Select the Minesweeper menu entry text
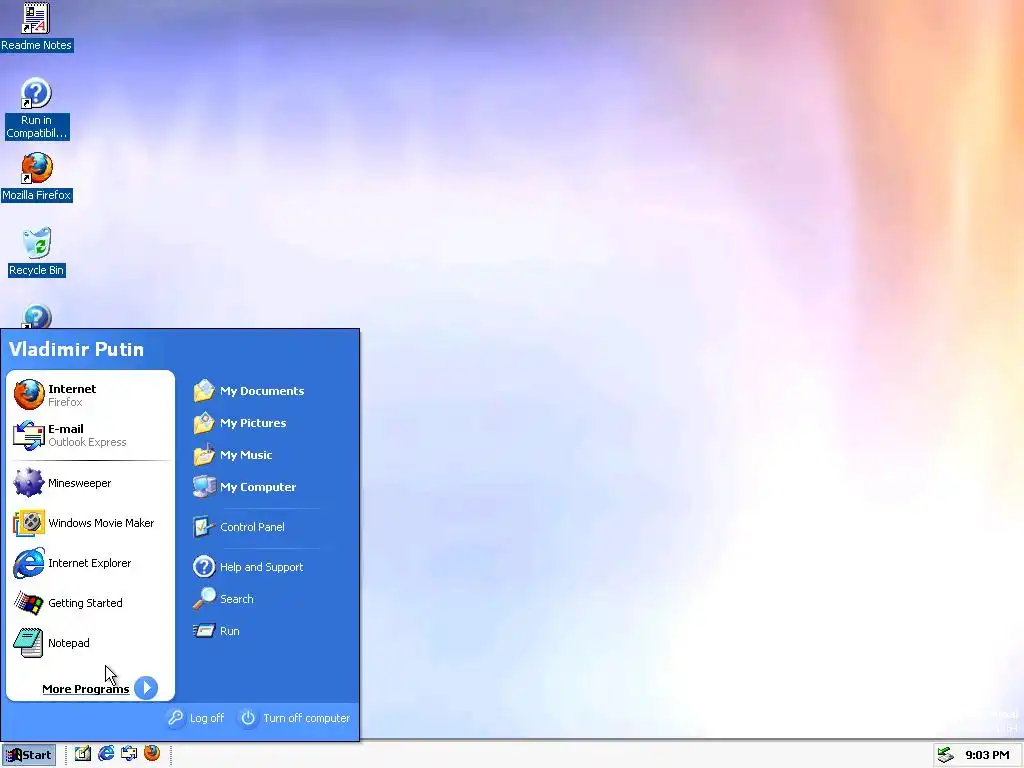This screenshot has height=768, width=1024. 80,483
